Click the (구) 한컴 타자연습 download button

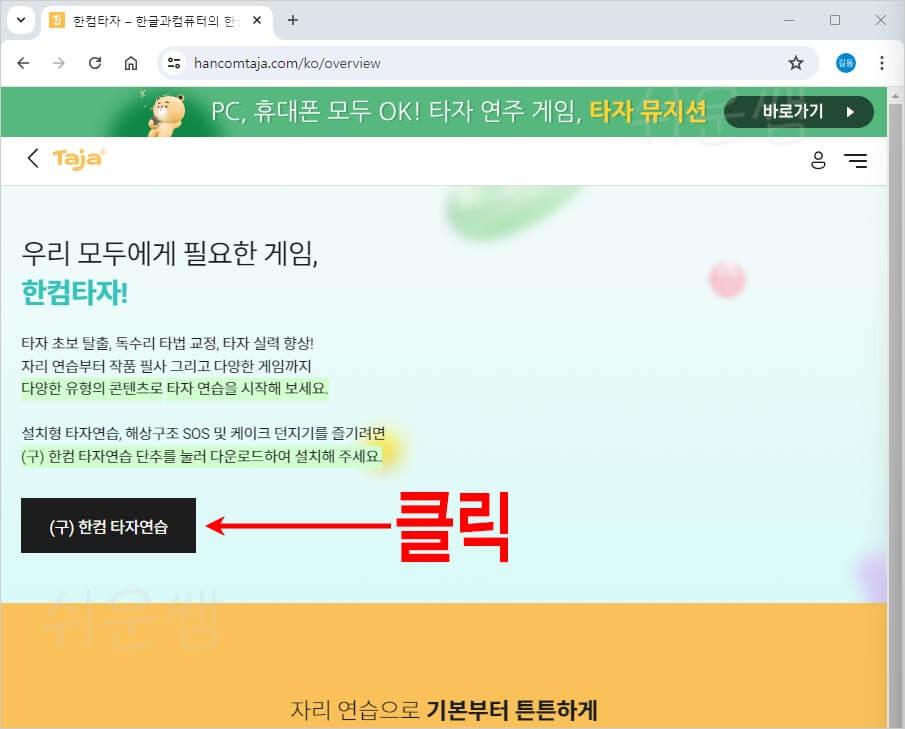[x=108, y=525]
